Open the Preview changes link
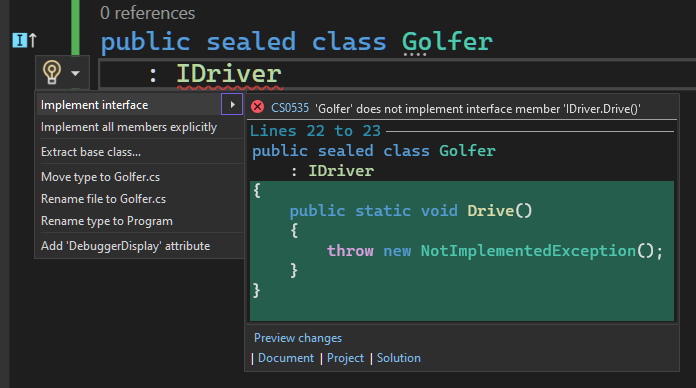The height and width of the screenshot is (388, 696). [298, 338]
